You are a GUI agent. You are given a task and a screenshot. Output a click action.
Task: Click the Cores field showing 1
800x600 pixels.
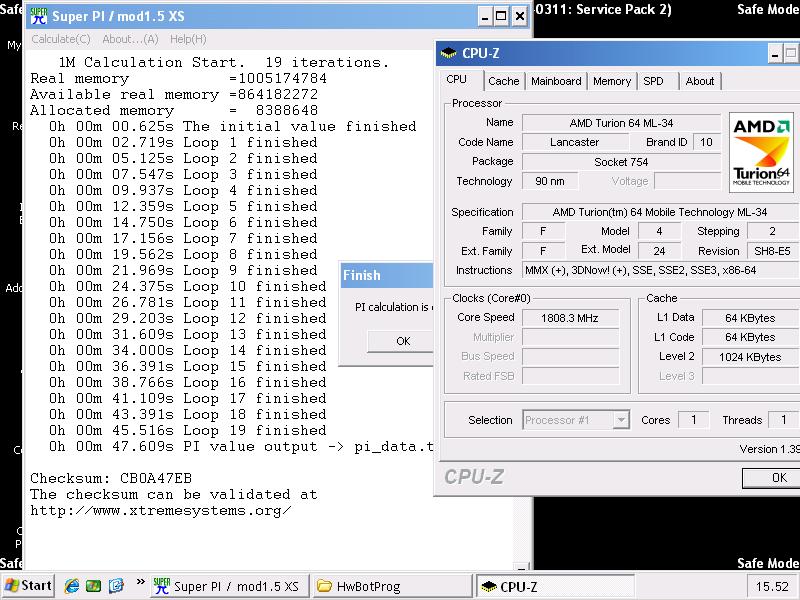(x=693, y=420)
